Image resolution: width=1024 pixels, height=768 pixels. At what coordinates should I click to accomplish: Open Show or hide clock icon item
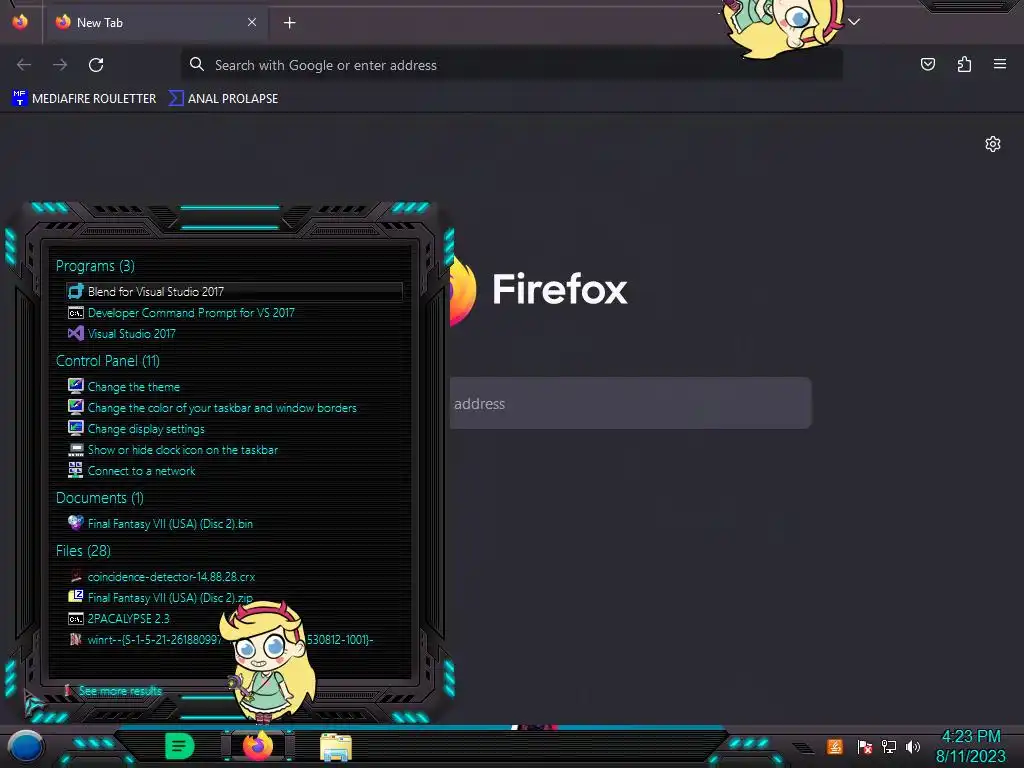(x=174, y=450)
